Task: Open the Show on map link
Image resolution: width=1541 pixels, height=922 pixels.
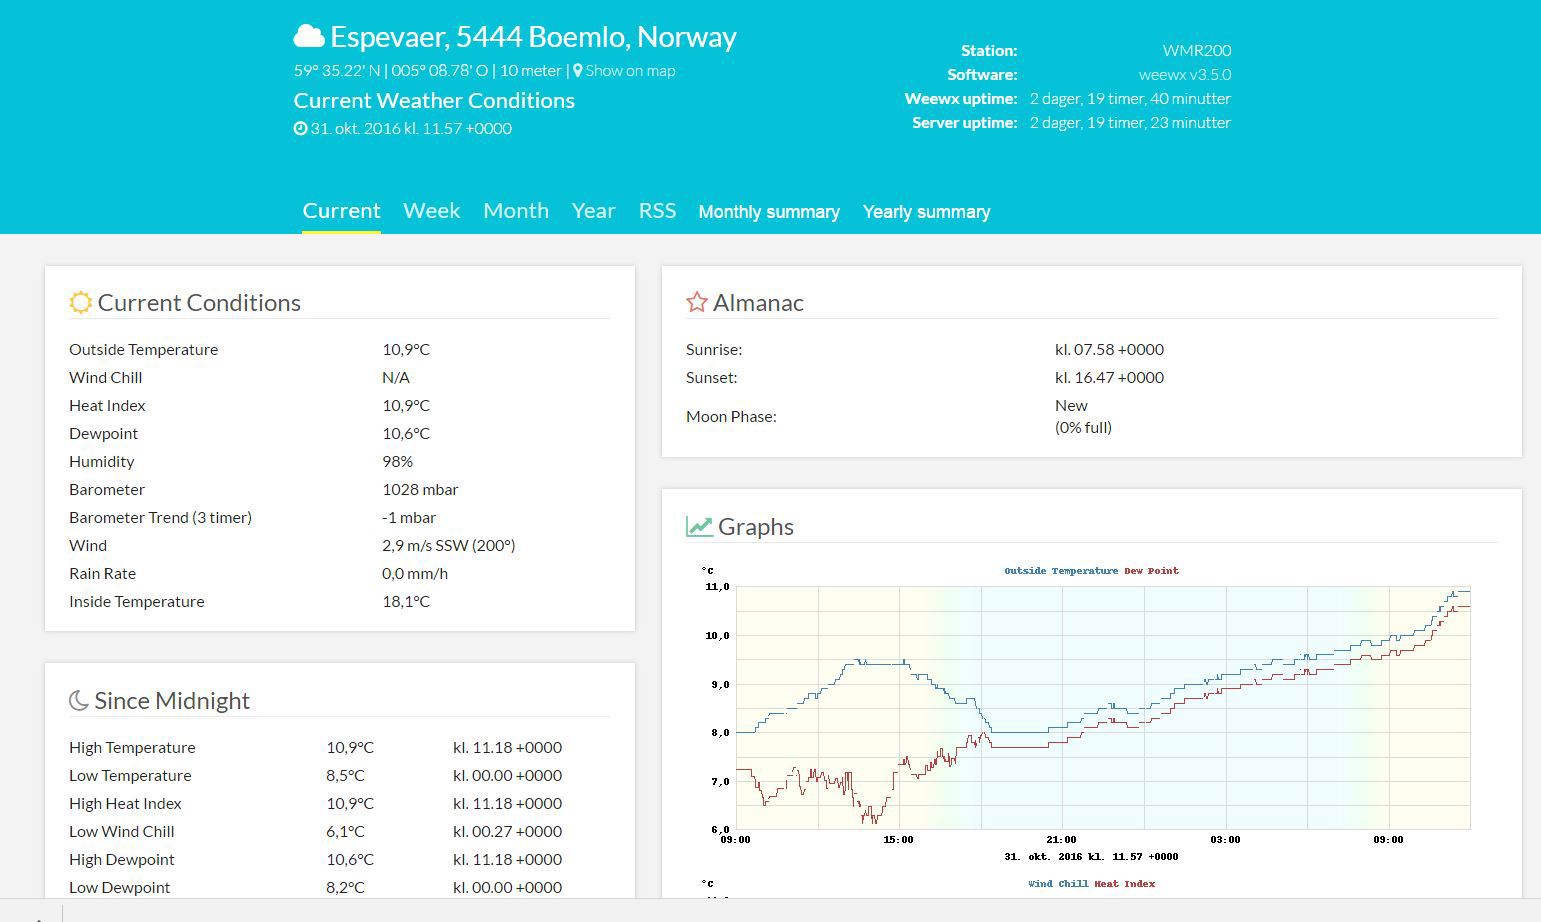Action: [629, 71]
